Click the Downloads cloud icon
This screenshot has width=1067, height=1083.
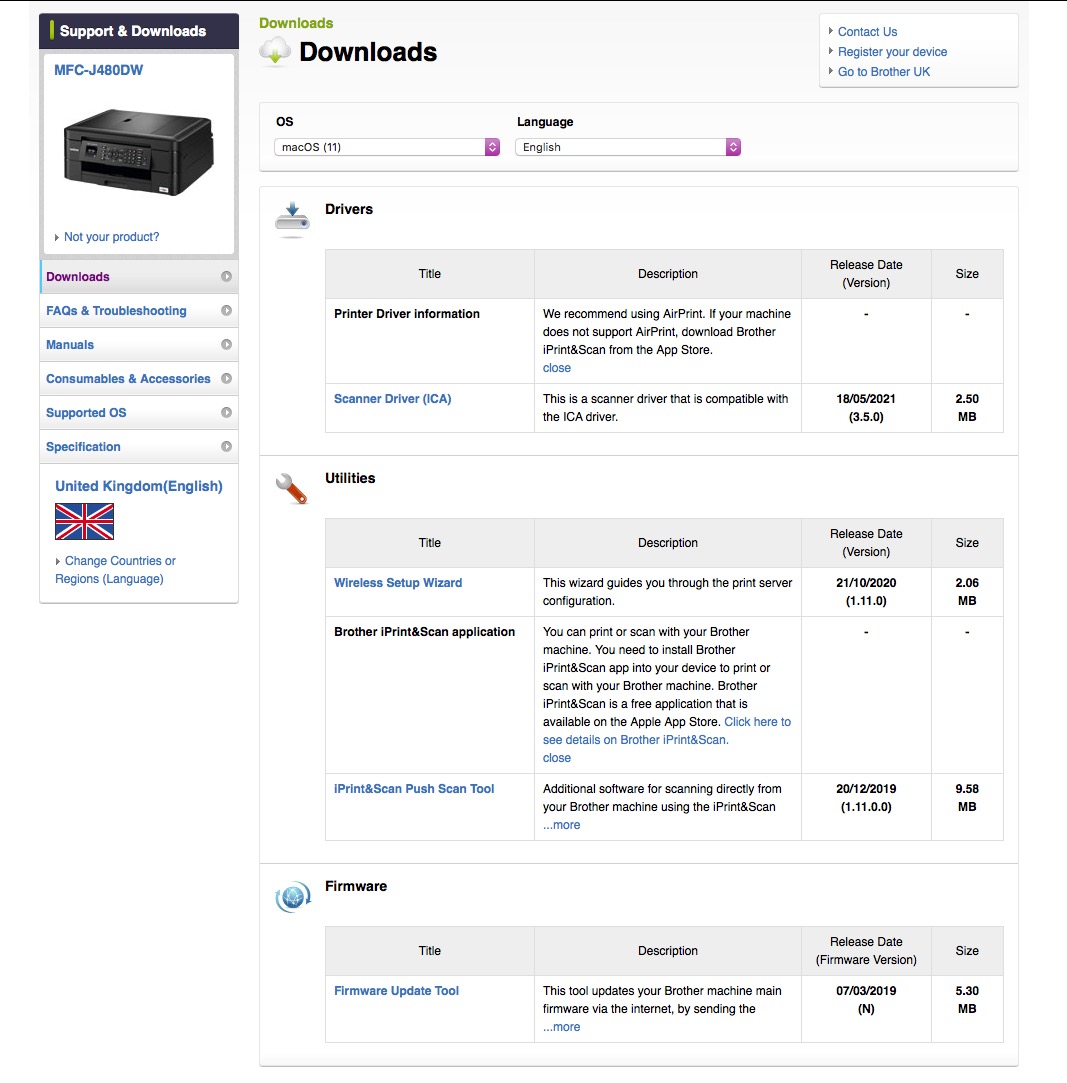coord(275,52)
